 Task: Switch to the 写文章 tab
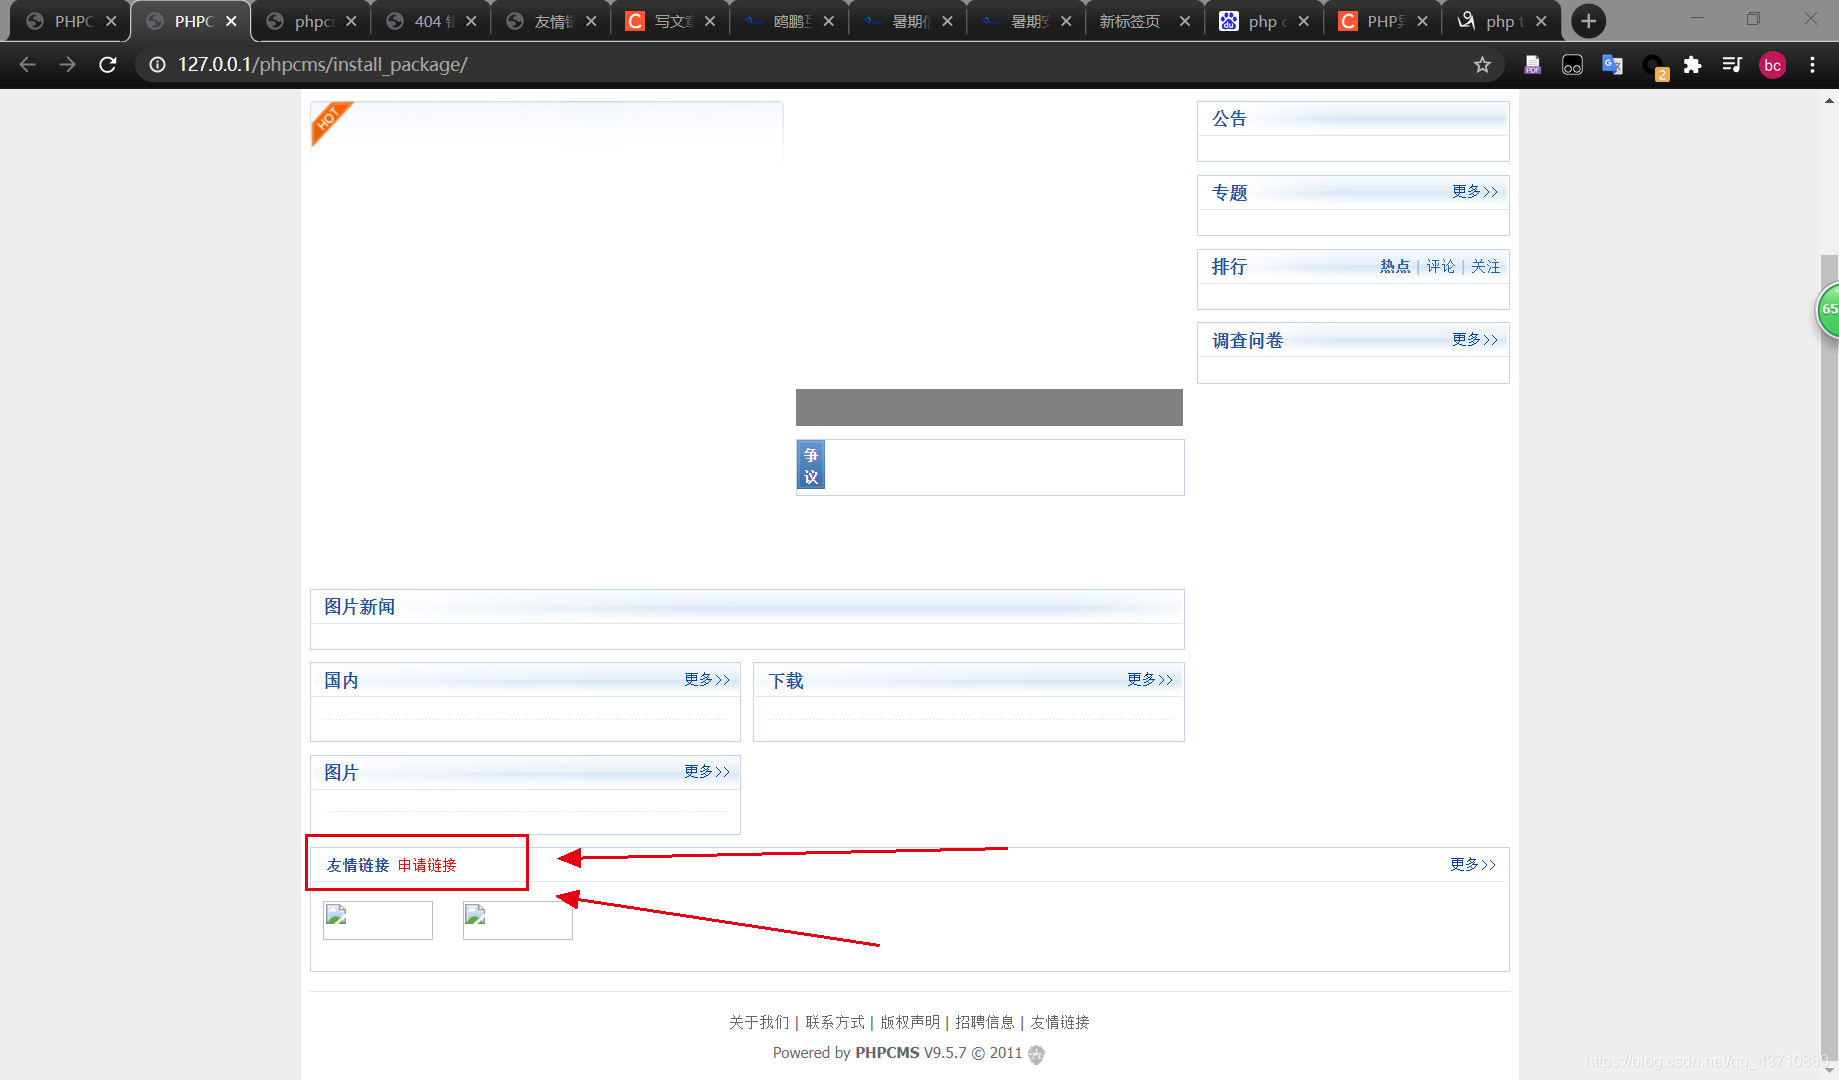tap(669, 21)
